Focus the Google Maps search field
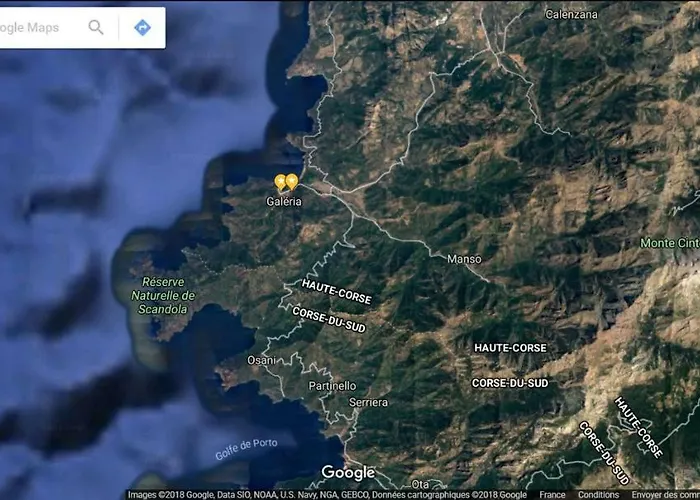 (x=40, y=27)
